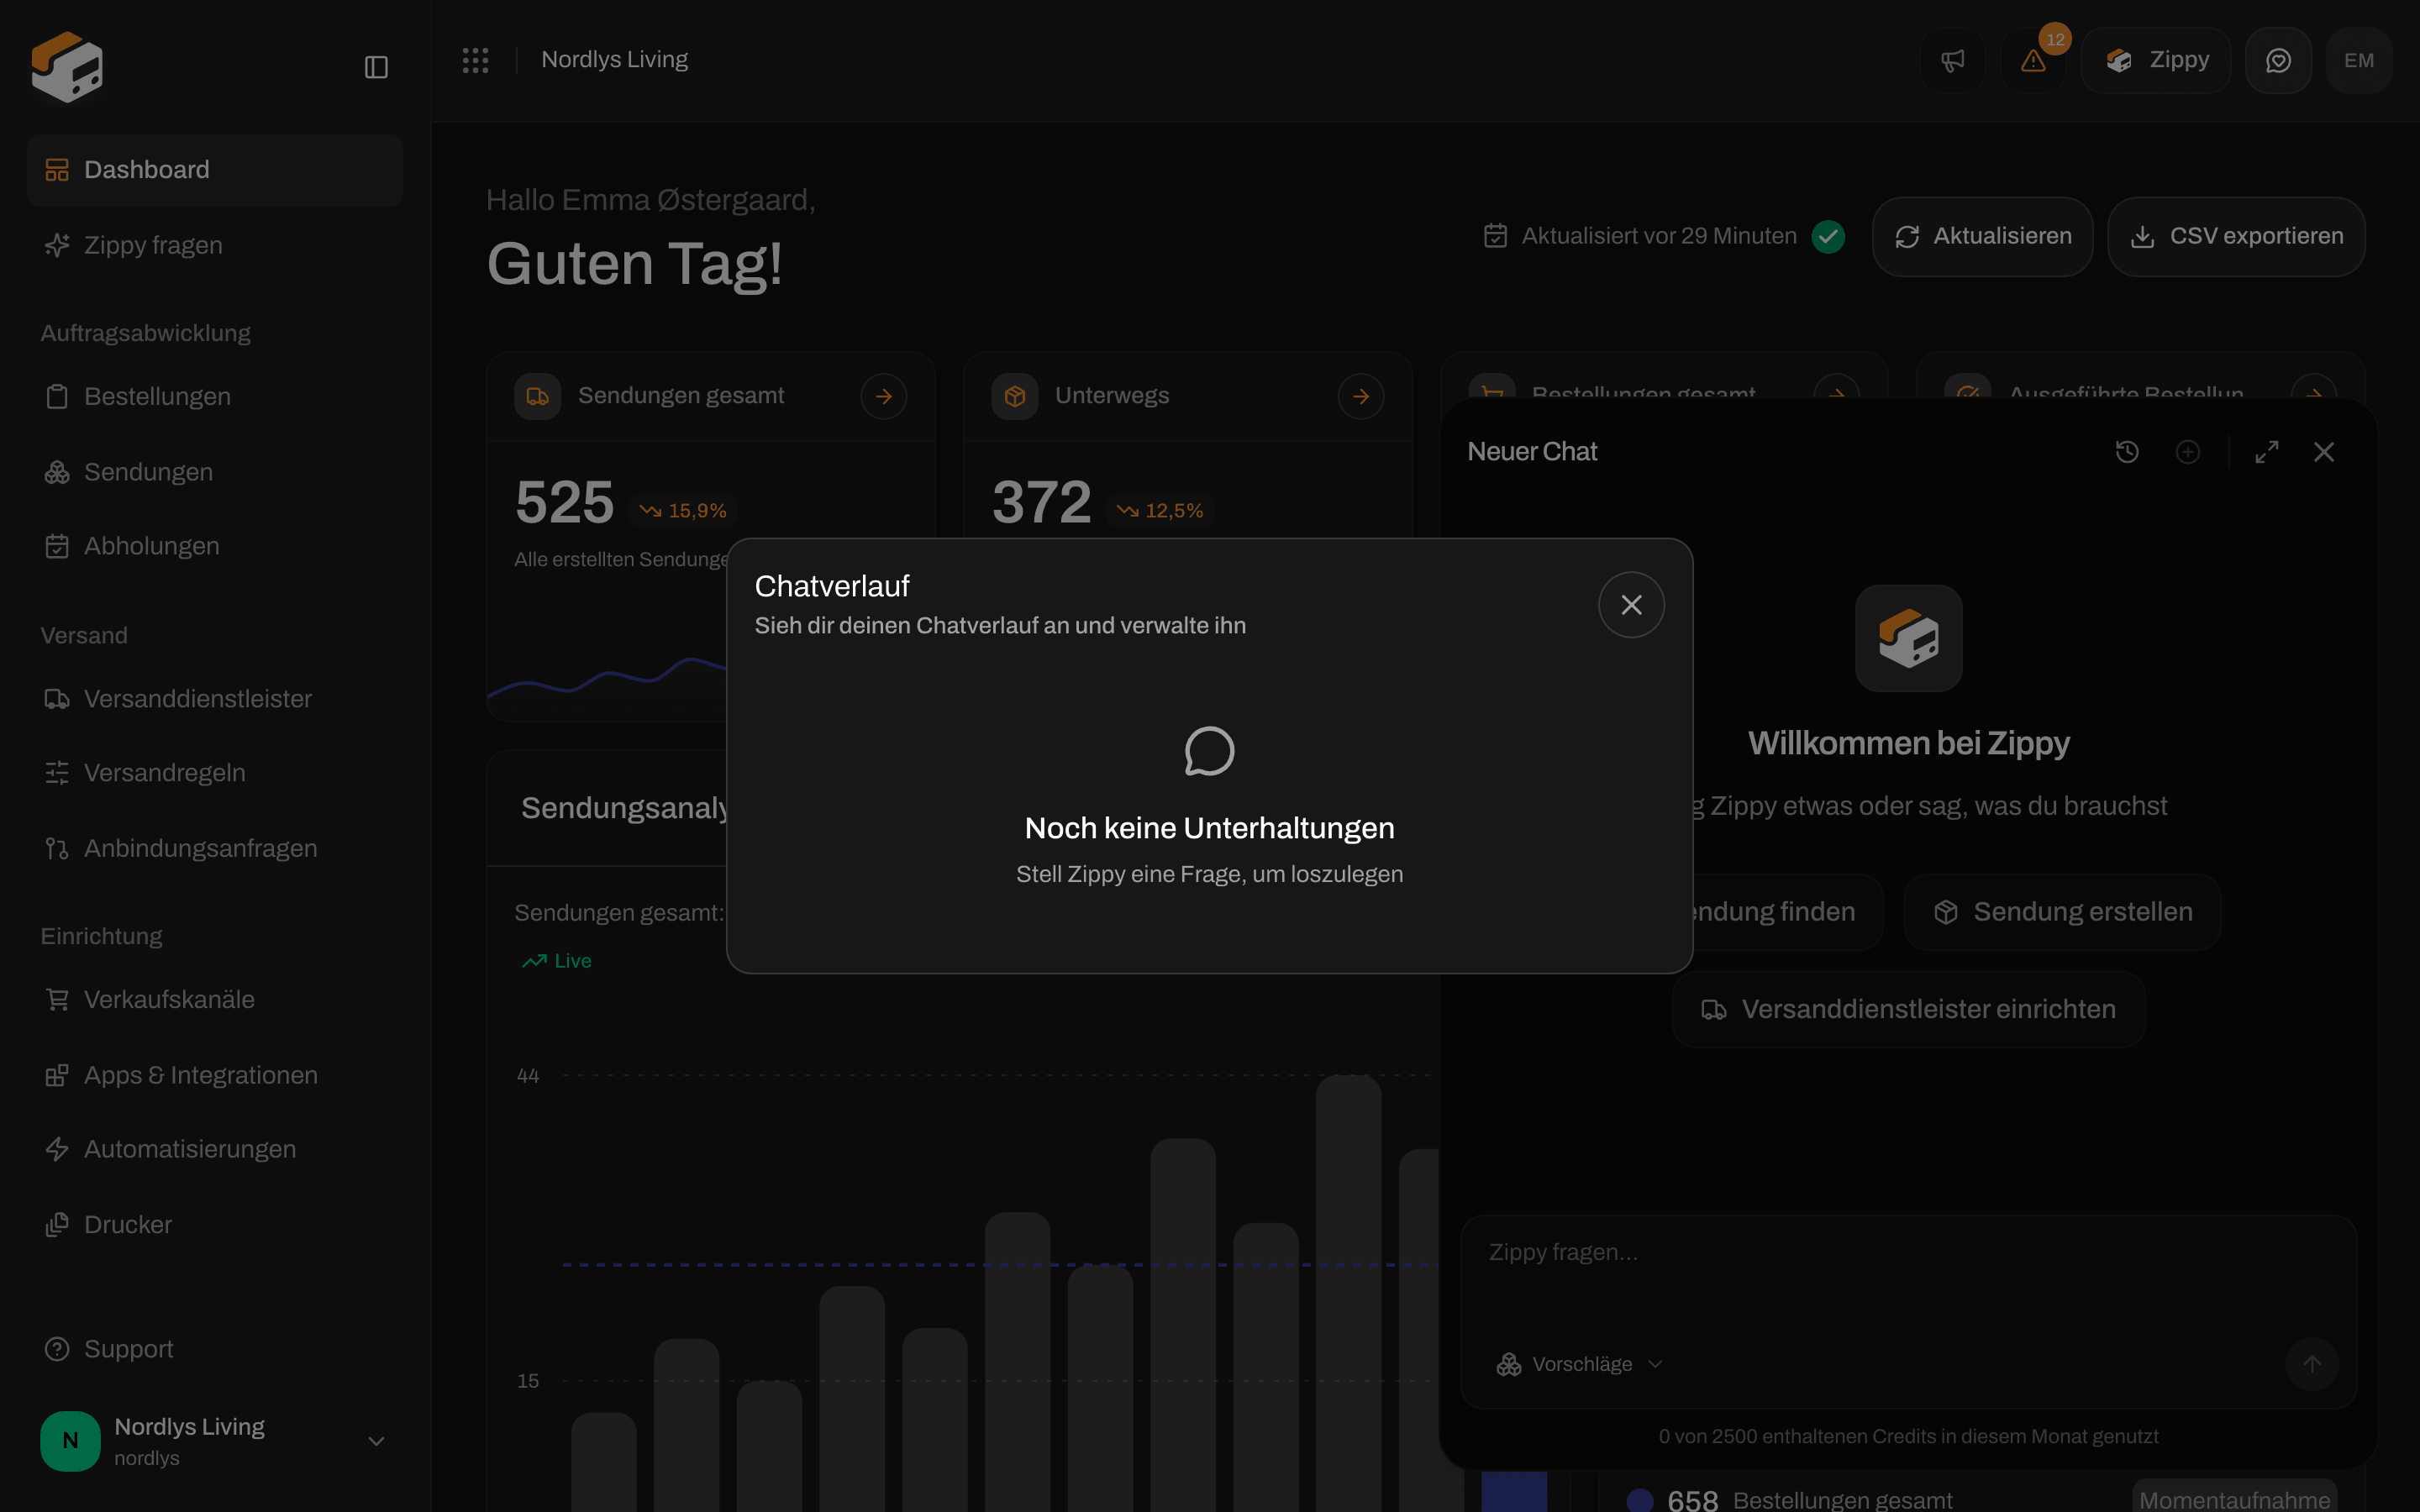2420x1512 pixels.
Task: Open Versandregeln page
Action: (215, 773)
